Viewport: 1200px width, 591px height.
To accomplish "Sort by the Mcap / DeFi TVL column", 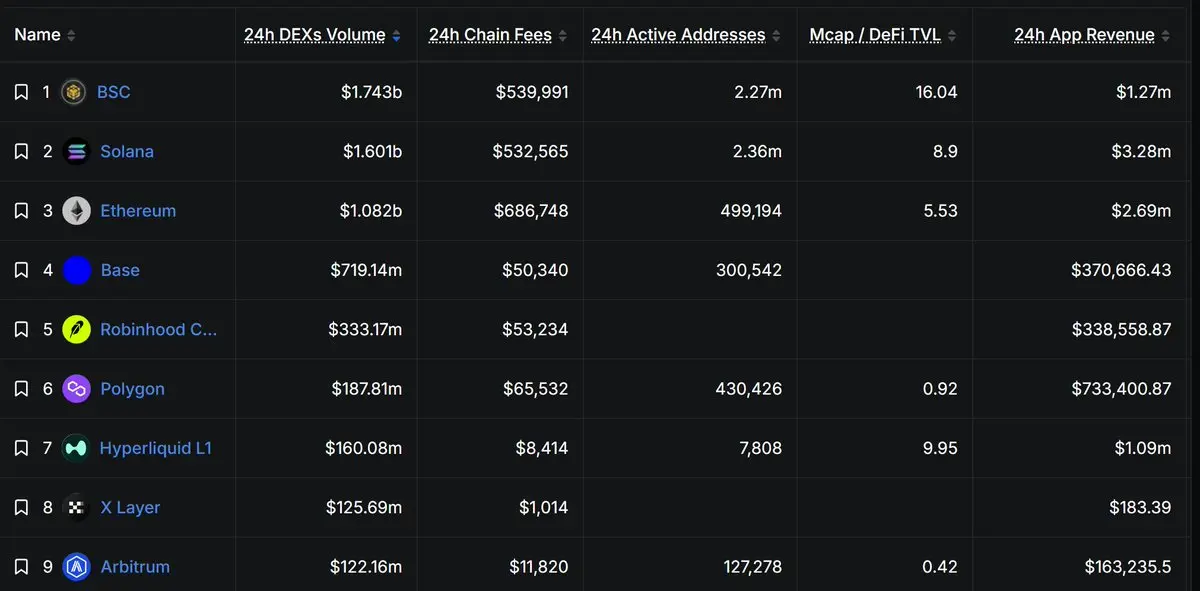I will 951,36.
